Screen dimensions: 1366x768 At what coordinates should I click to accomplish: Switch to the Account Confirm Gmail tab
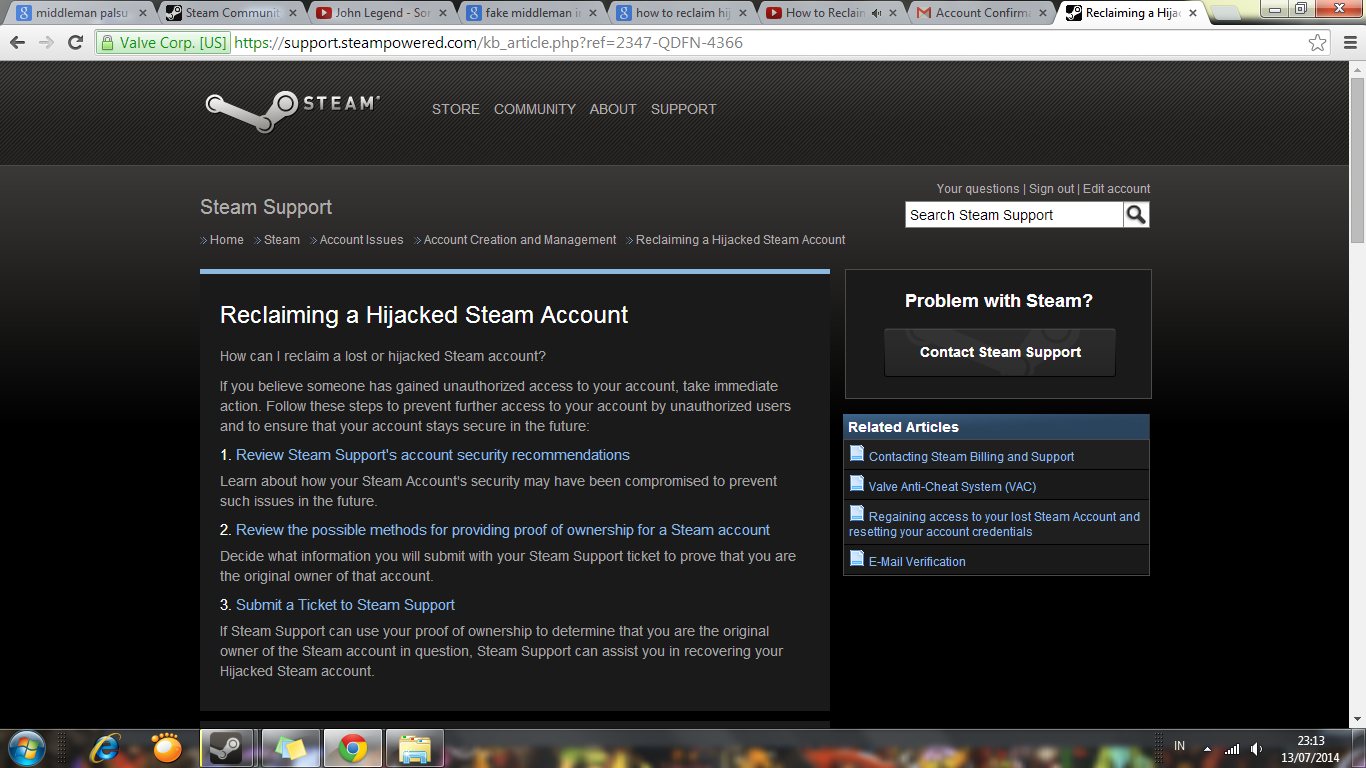pos(982,13)
